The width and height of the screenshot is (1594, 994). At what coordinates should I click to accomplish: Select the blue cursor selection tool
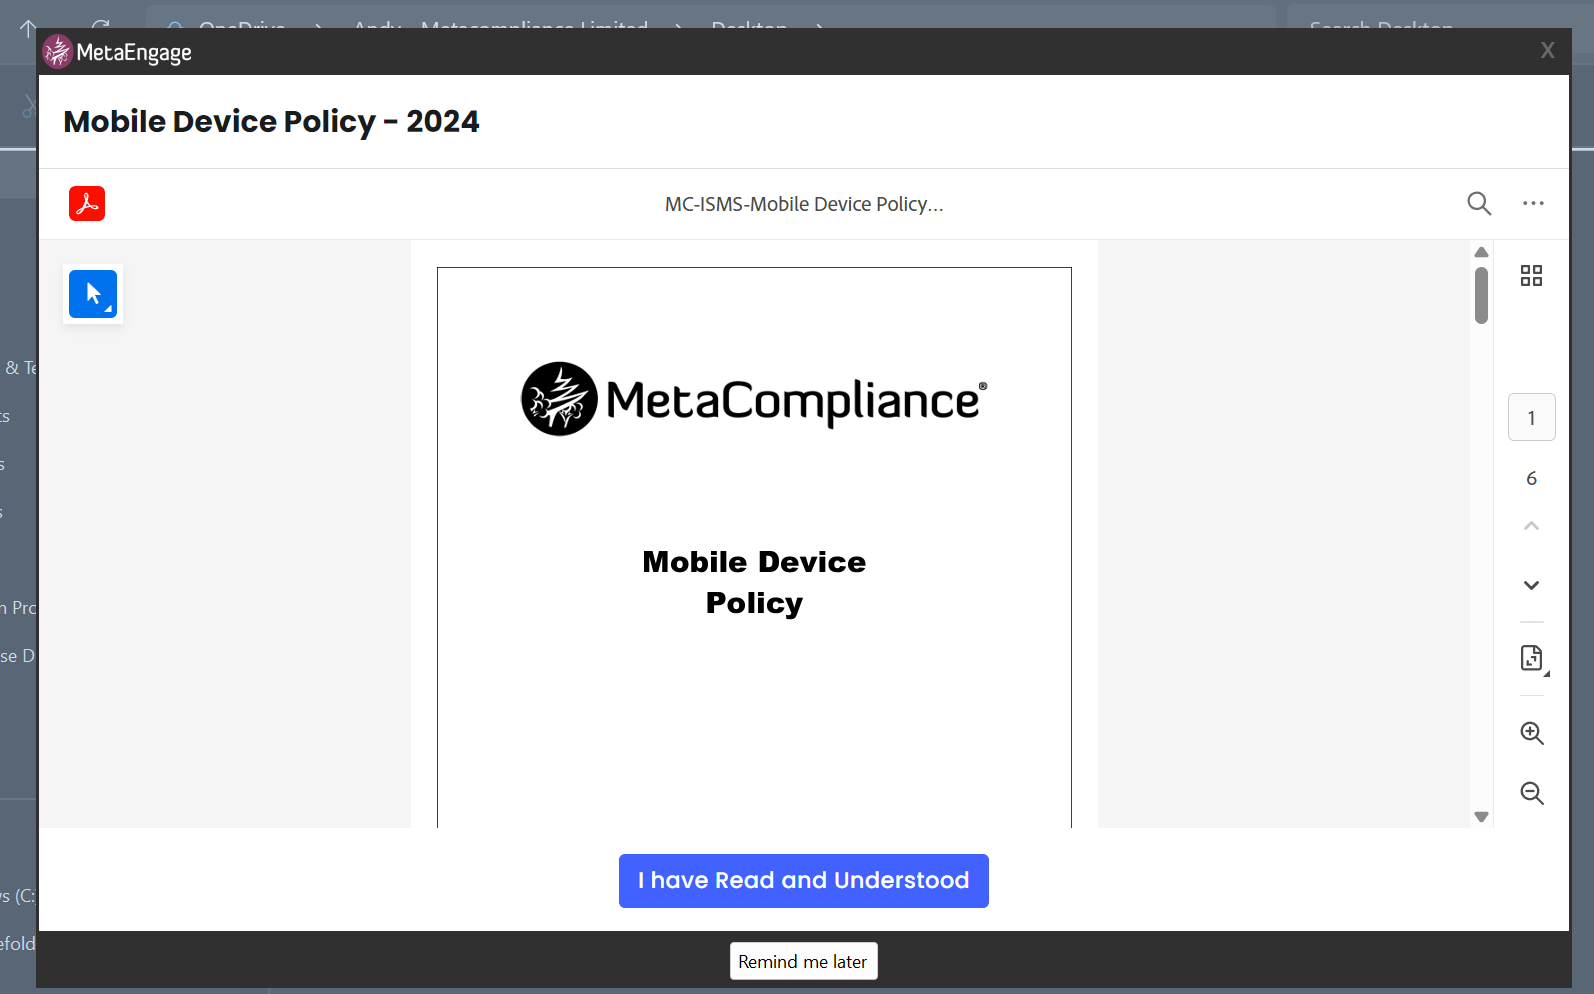click(x=93, y=294)
